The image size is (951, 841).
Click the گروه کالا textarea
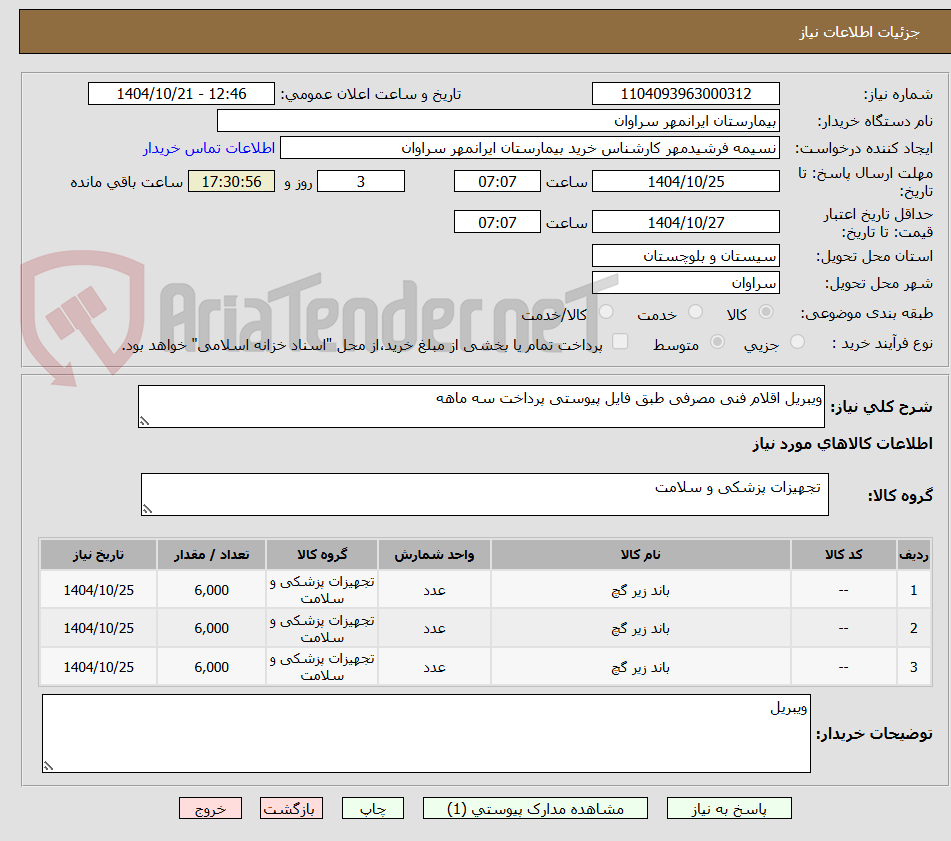pos(485,495)
